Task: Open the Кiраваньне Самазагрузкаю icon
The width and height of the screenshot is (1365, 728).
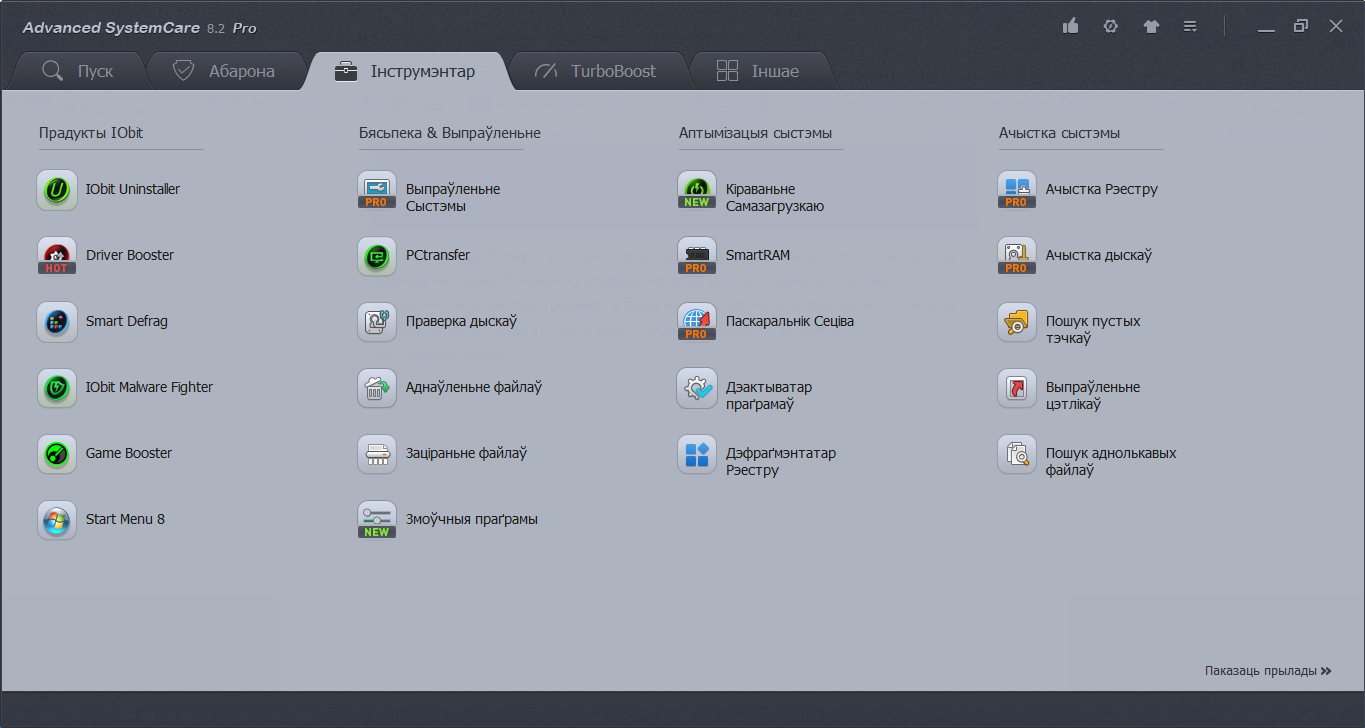Action: click(697, 190)
